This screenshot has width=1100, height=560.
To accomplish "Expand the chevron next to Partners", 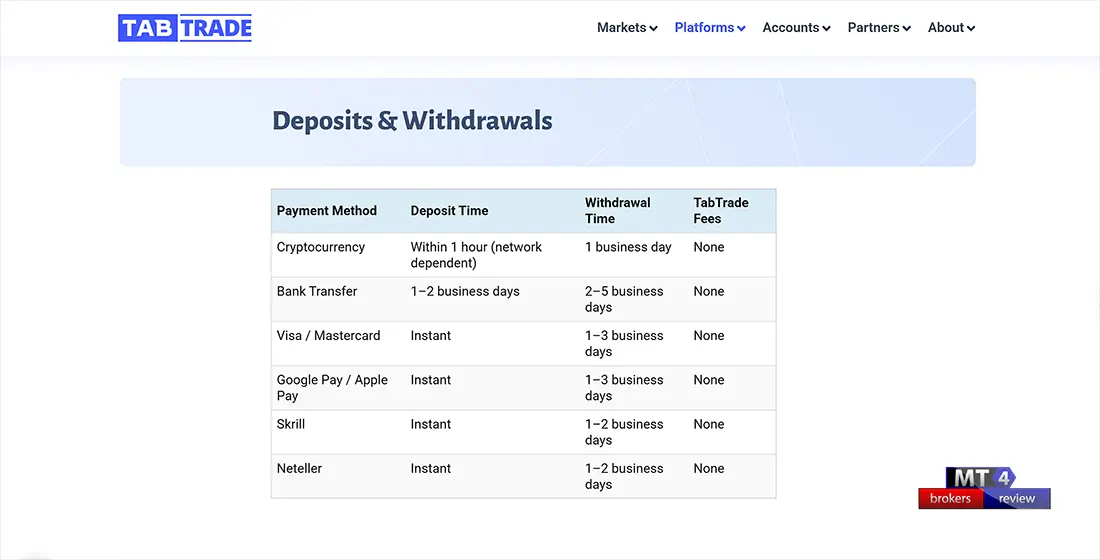I will 906,29.
